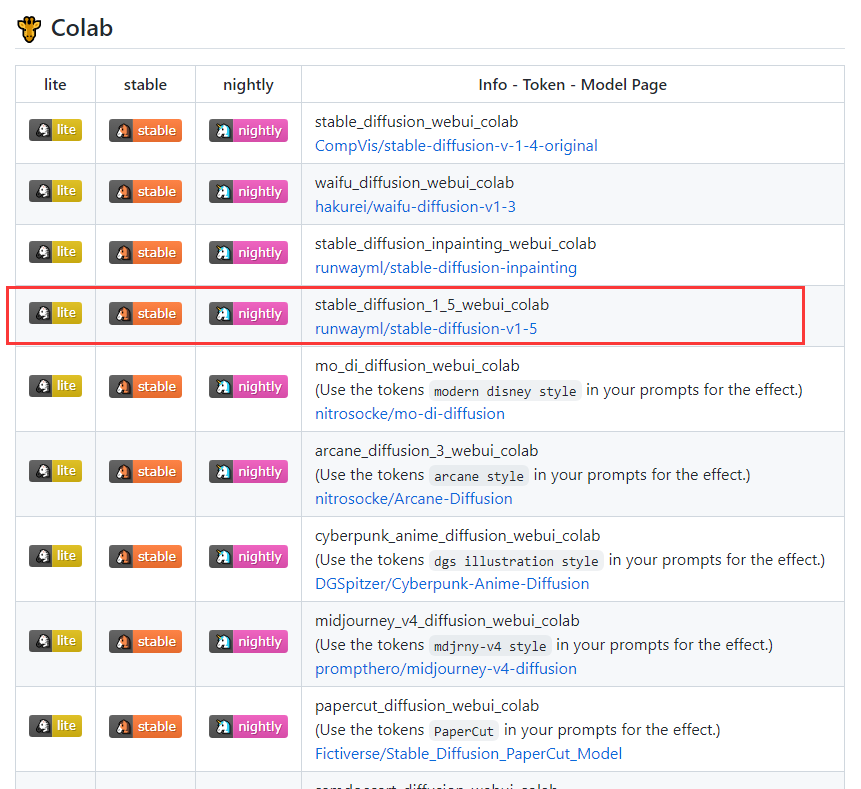The height and width of the screenshot is (789, 861).
Task: Open the CompVis/stable-diffusion-v-1-4-original link
Action: [456, 146]
